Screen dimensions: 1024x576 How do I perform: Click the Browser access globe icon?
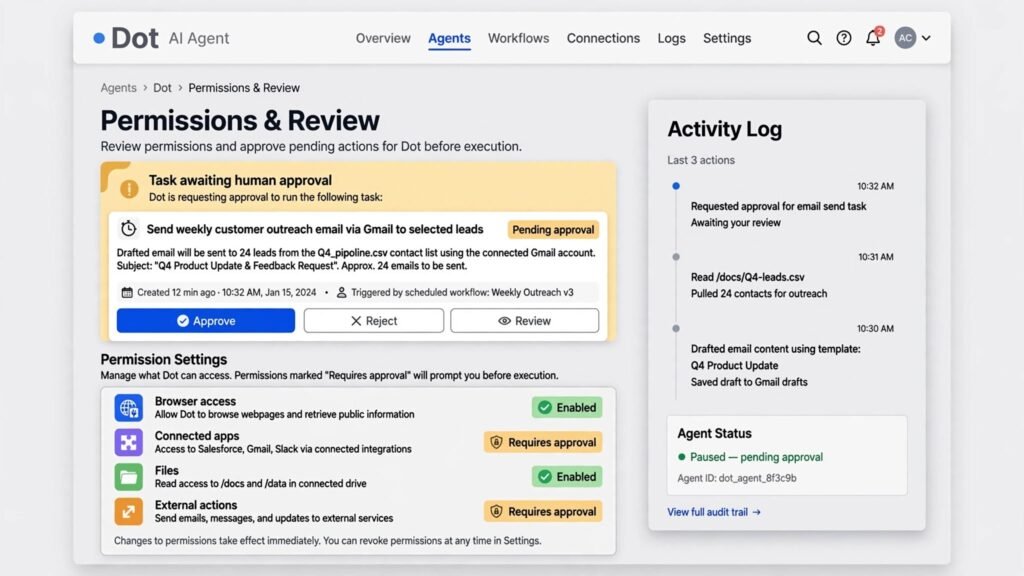point(129,408)
